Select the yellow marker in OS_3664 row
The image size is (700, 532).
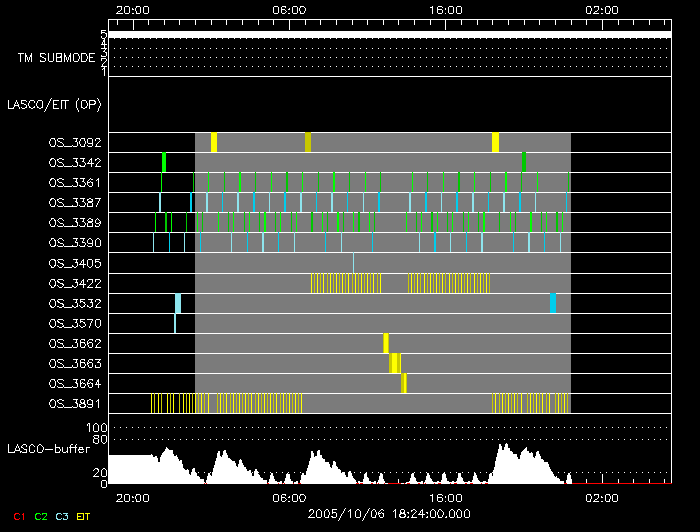[404, 383]
